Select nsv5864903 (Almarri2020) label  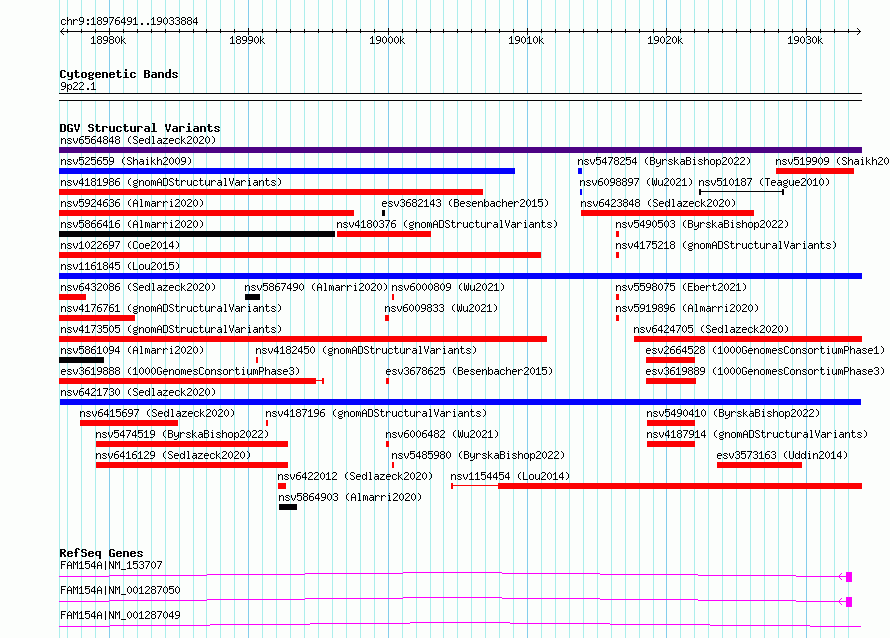350,497
